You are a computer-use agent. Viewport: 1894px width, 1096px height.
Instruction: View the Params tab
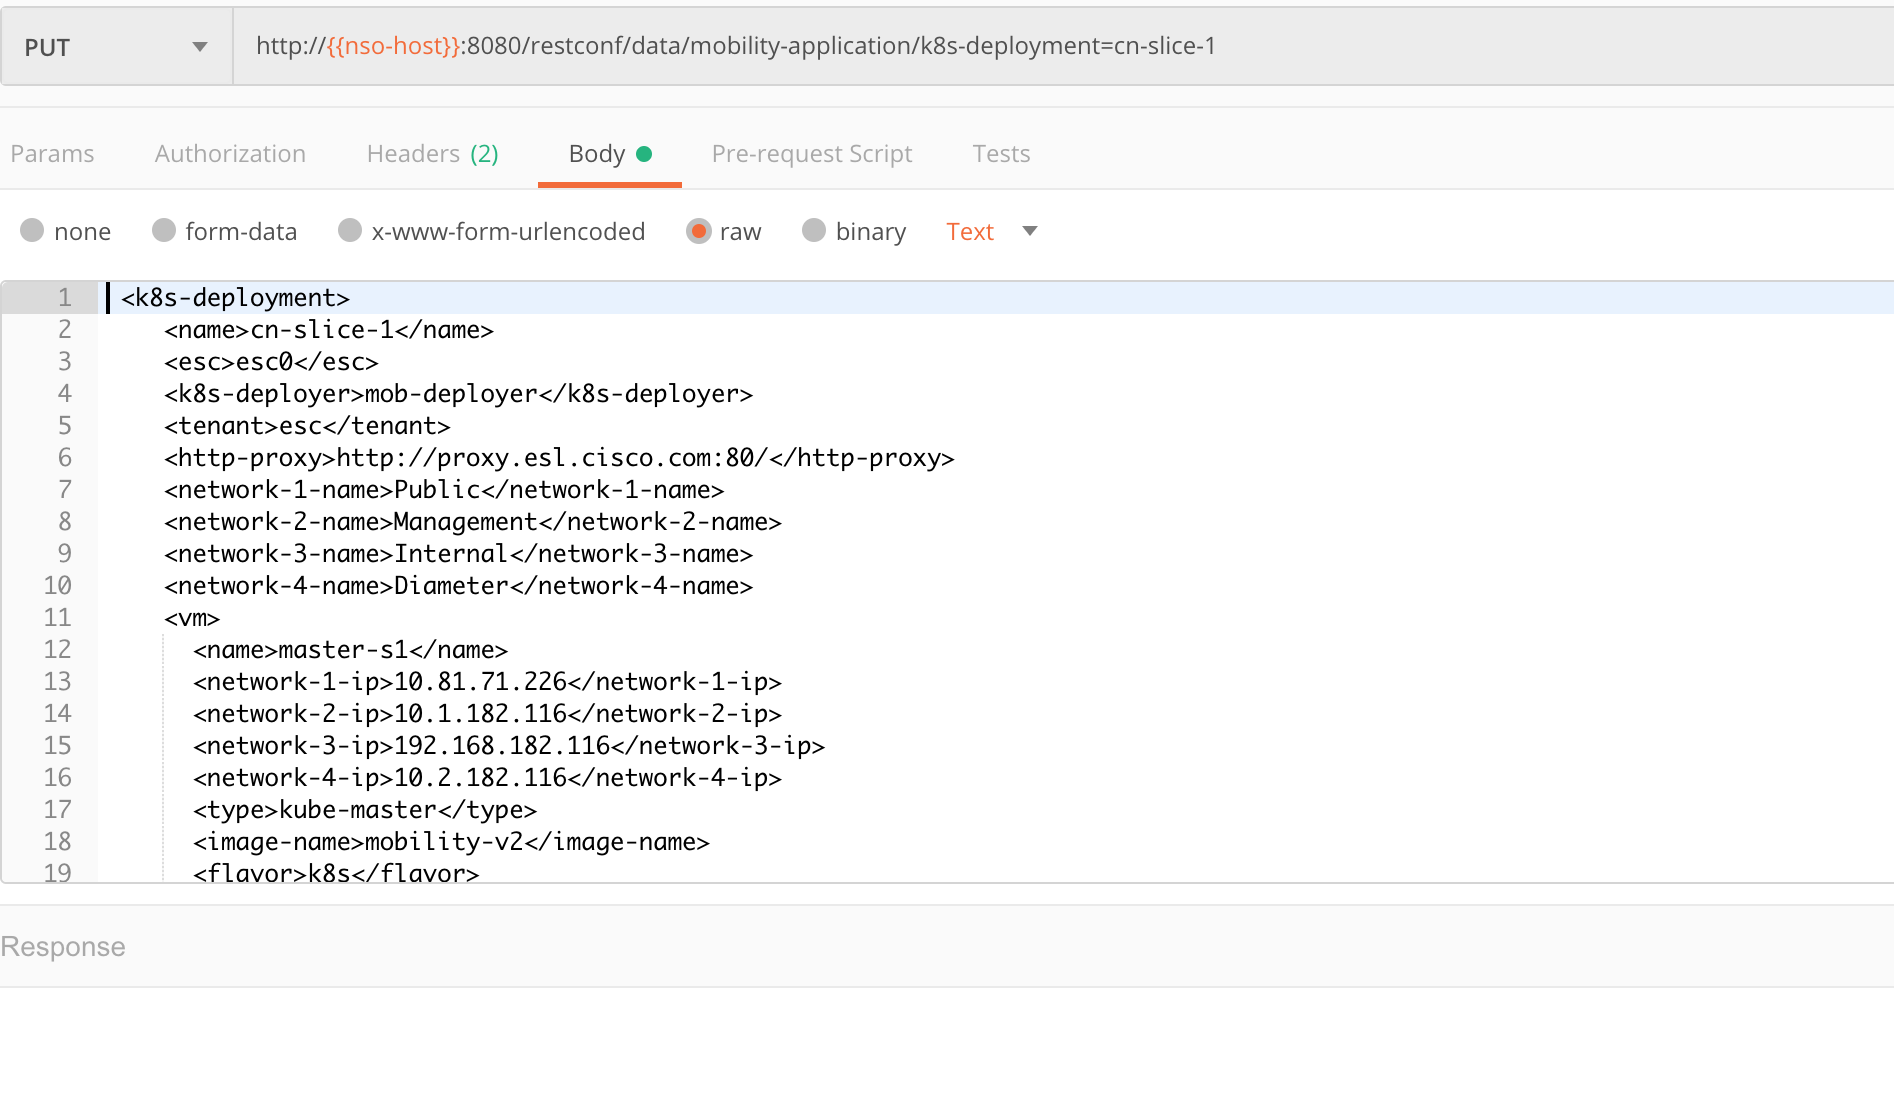(x=52, y=153)
